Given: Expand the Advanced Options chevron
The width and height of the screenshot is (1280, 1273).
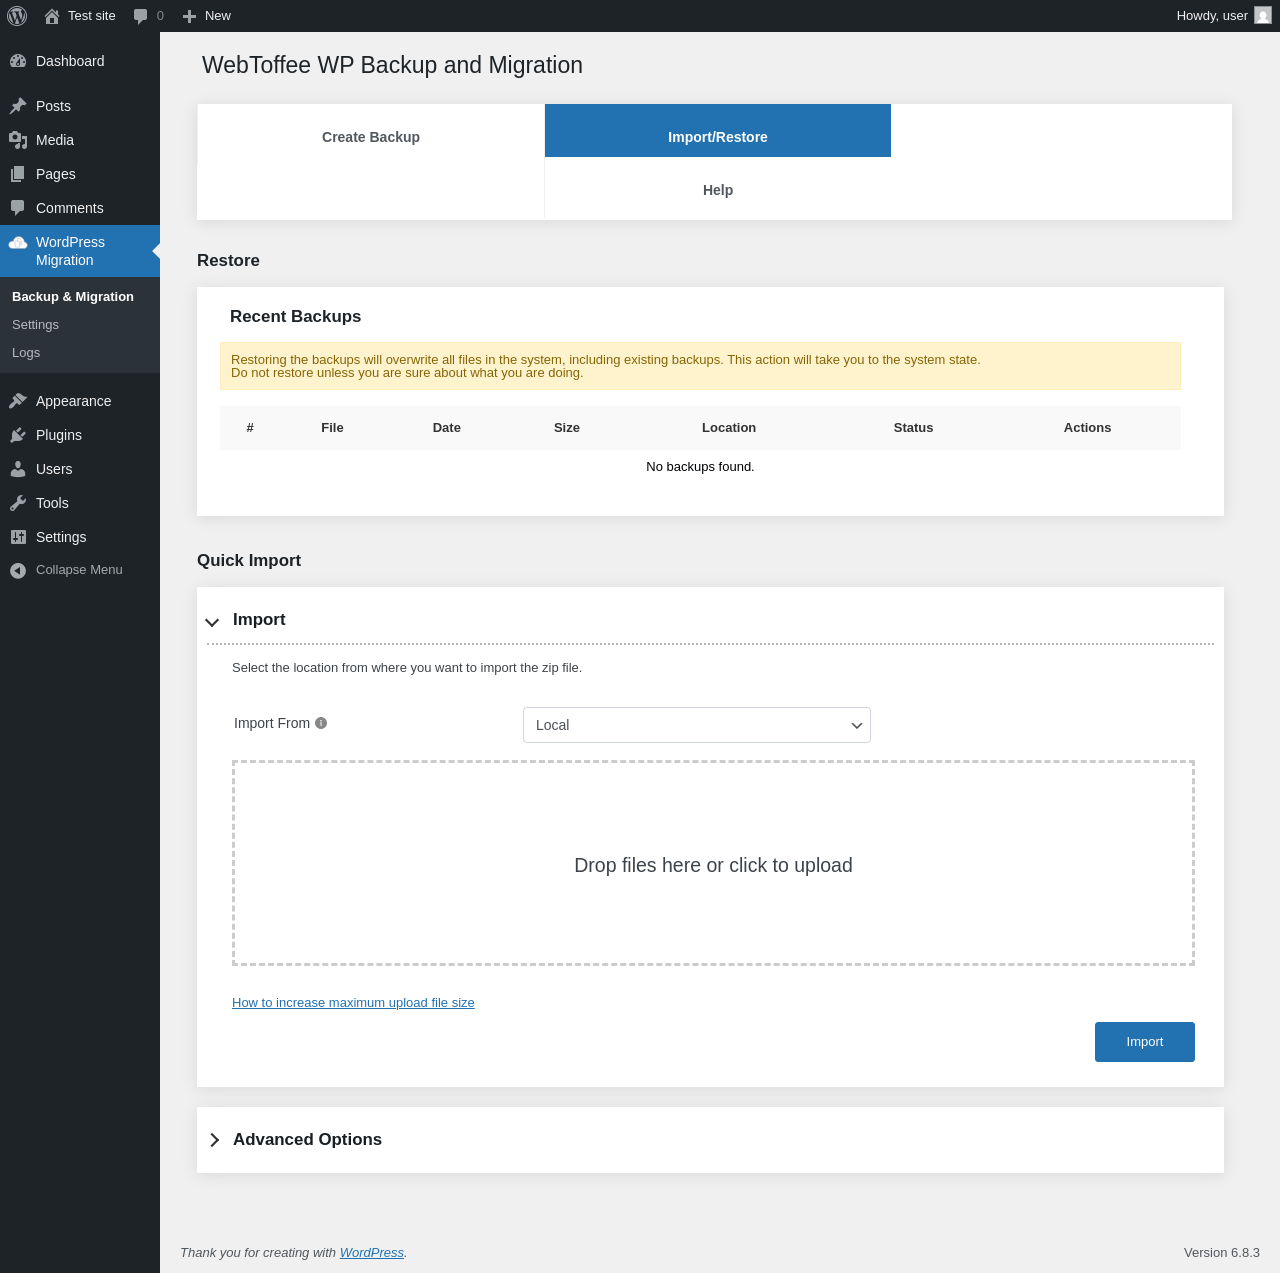Looking at the screenshot, I should pyautogui.click(x=214, y=1140).
